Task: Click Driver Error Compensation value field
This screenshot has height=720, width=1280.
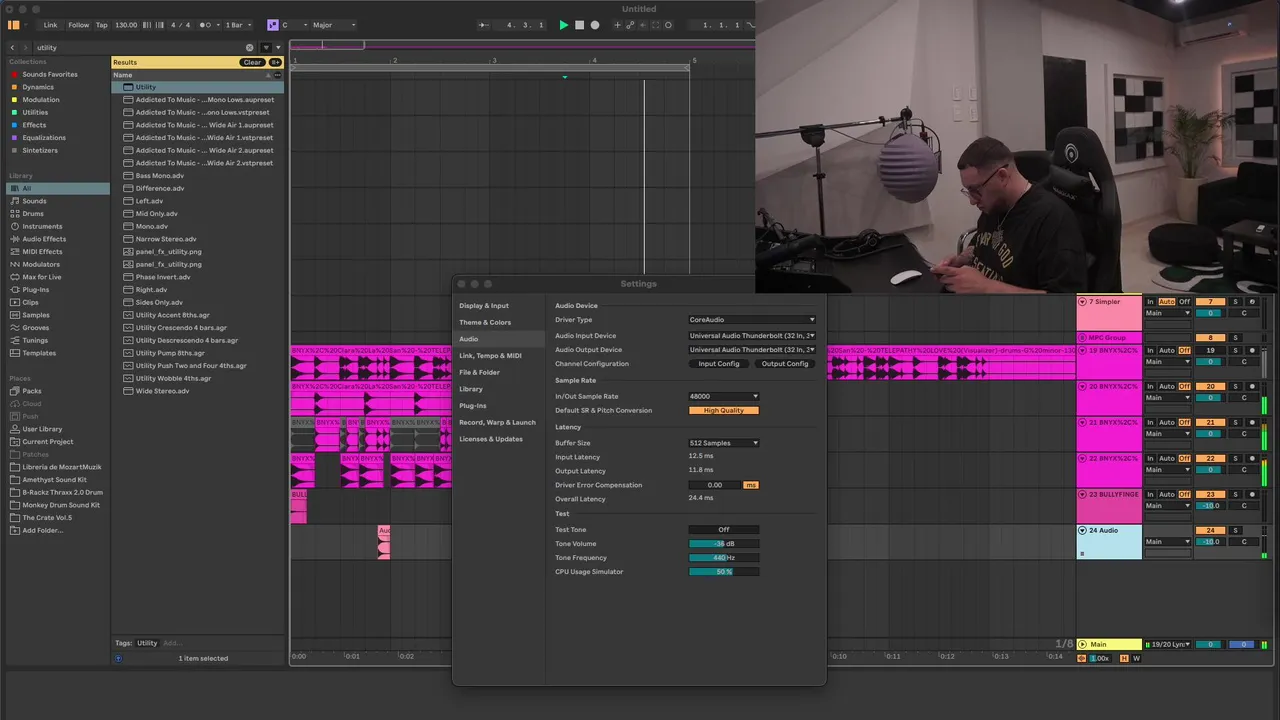Action: [x=715, y=485]
